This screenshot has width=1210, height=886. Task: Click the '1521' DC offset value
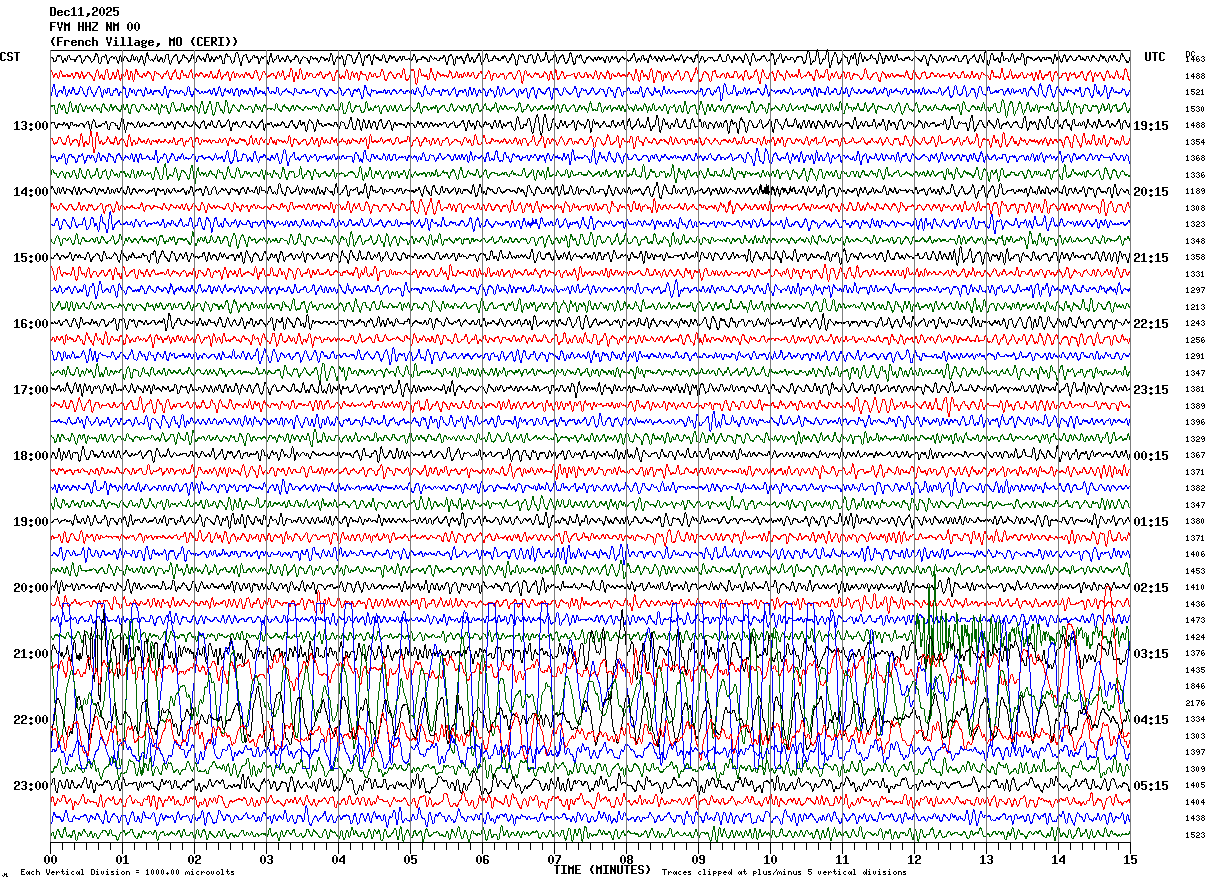point(1195,93)
